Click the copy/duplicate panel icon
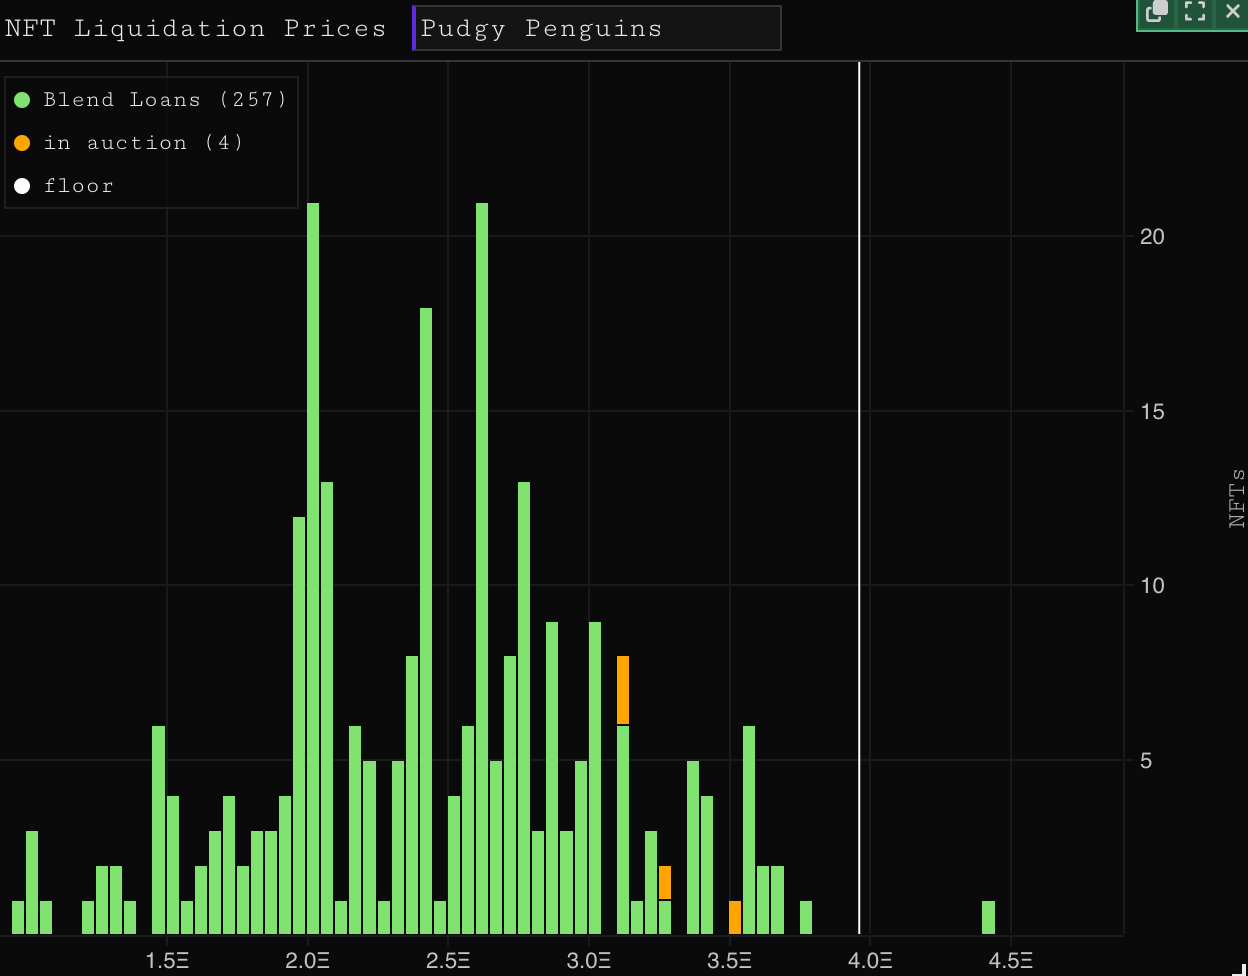This screenshot has width=1248, height=976. pos(1157,11)
